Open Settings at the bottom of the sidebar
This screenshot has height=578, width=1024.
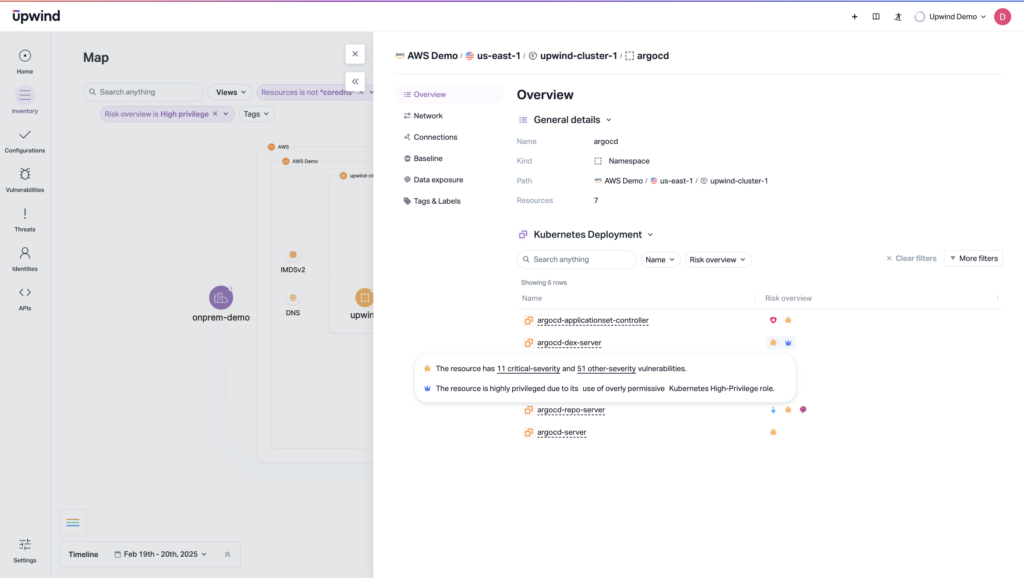coord(24,543)
